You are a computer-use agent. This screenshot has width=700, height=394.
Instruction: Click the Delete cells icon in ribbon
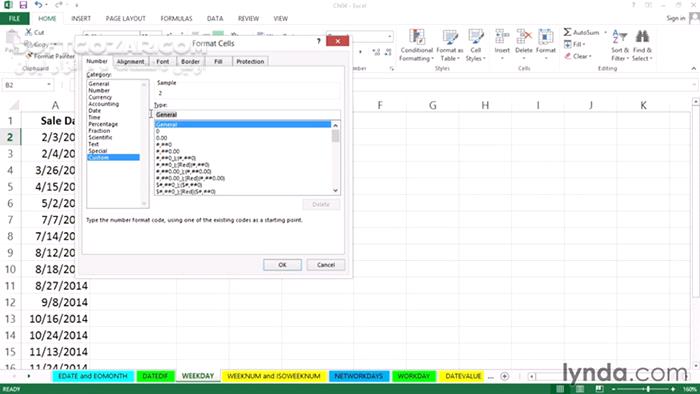524,37
